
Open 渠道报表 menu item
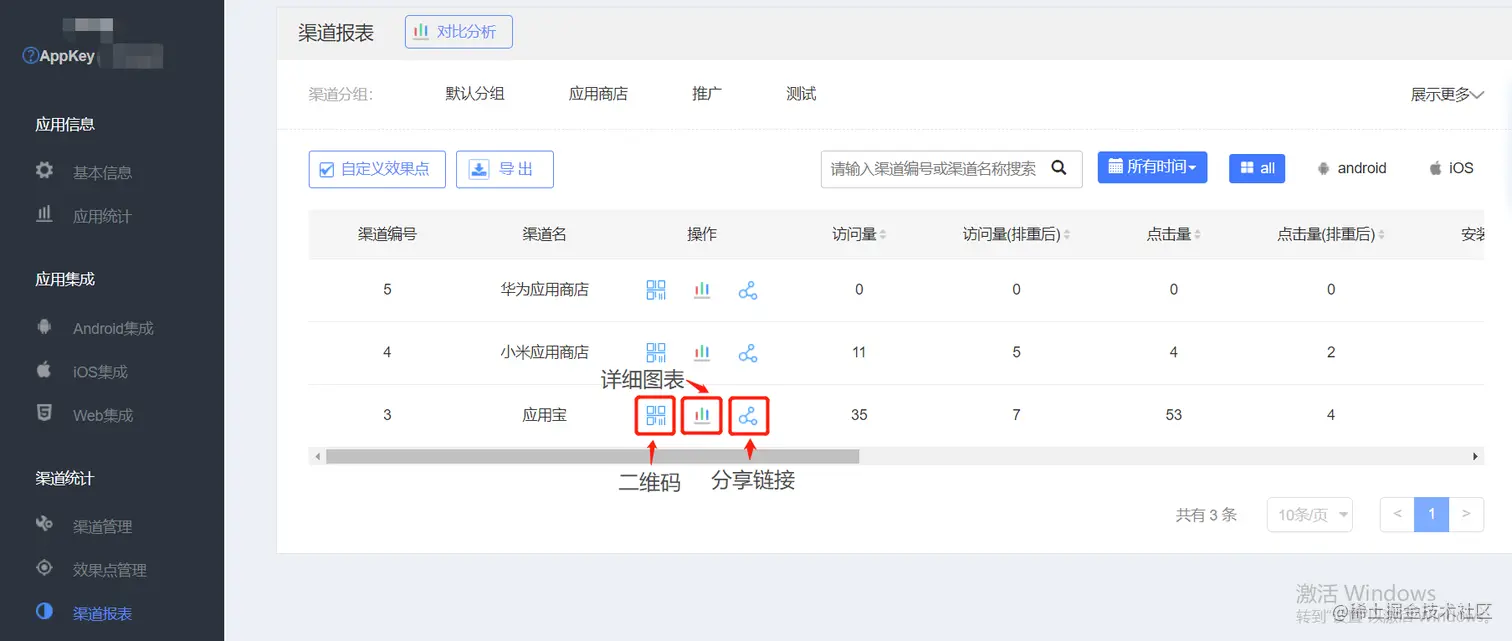[x=102, y=613]
